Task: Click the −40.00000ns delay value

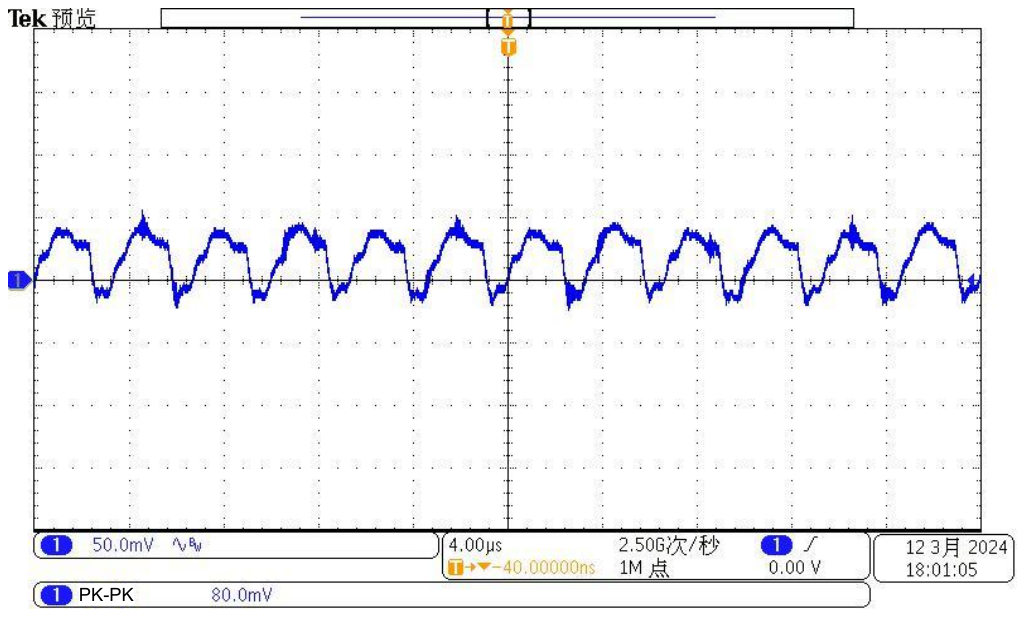Action: point(545,567)
